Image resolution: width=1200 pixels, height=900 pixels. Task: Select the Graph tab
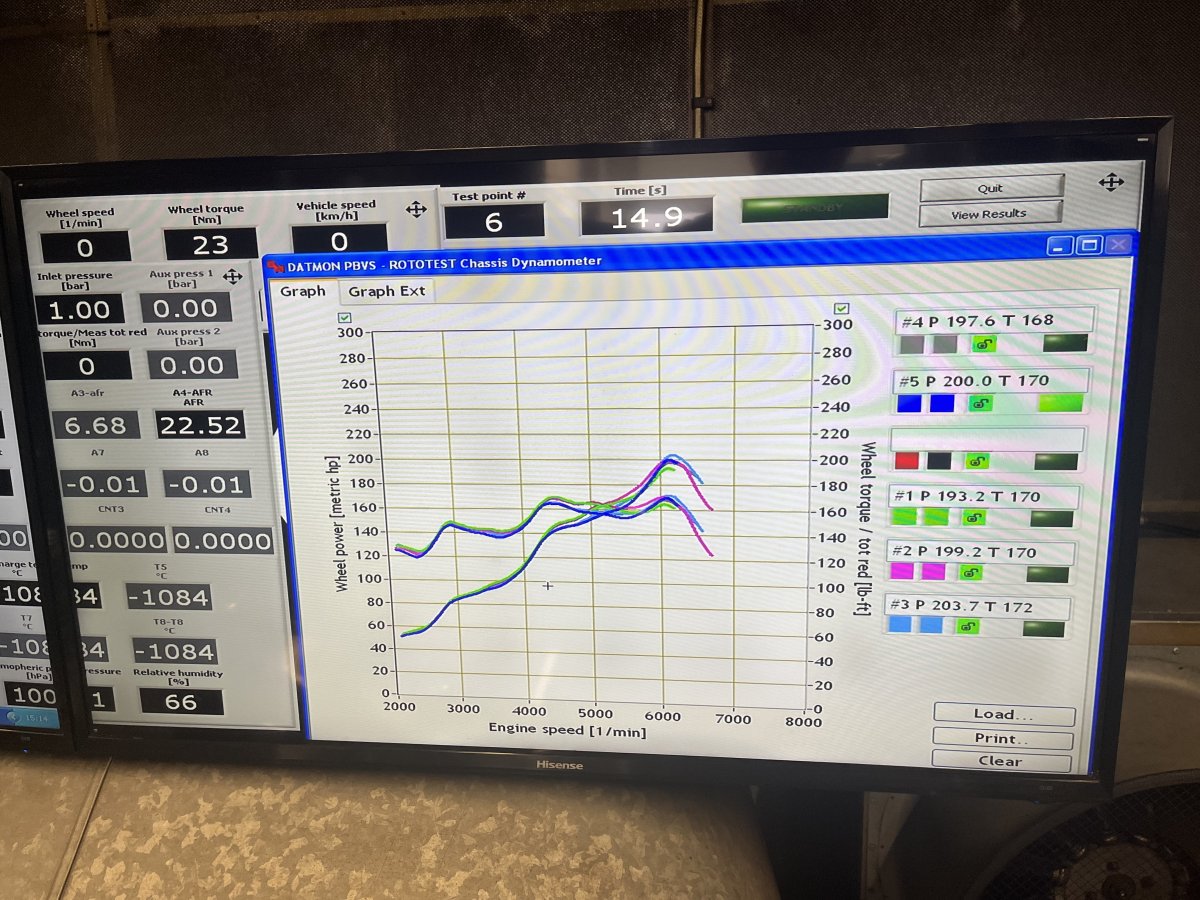(x=302, y=291)
